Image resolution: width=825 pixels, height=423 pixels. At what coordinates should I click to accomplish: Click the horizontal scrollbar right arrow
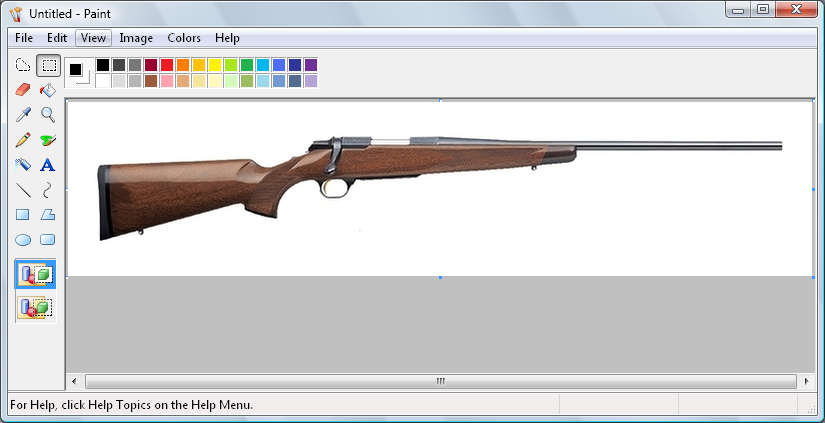tap(806, 382)
